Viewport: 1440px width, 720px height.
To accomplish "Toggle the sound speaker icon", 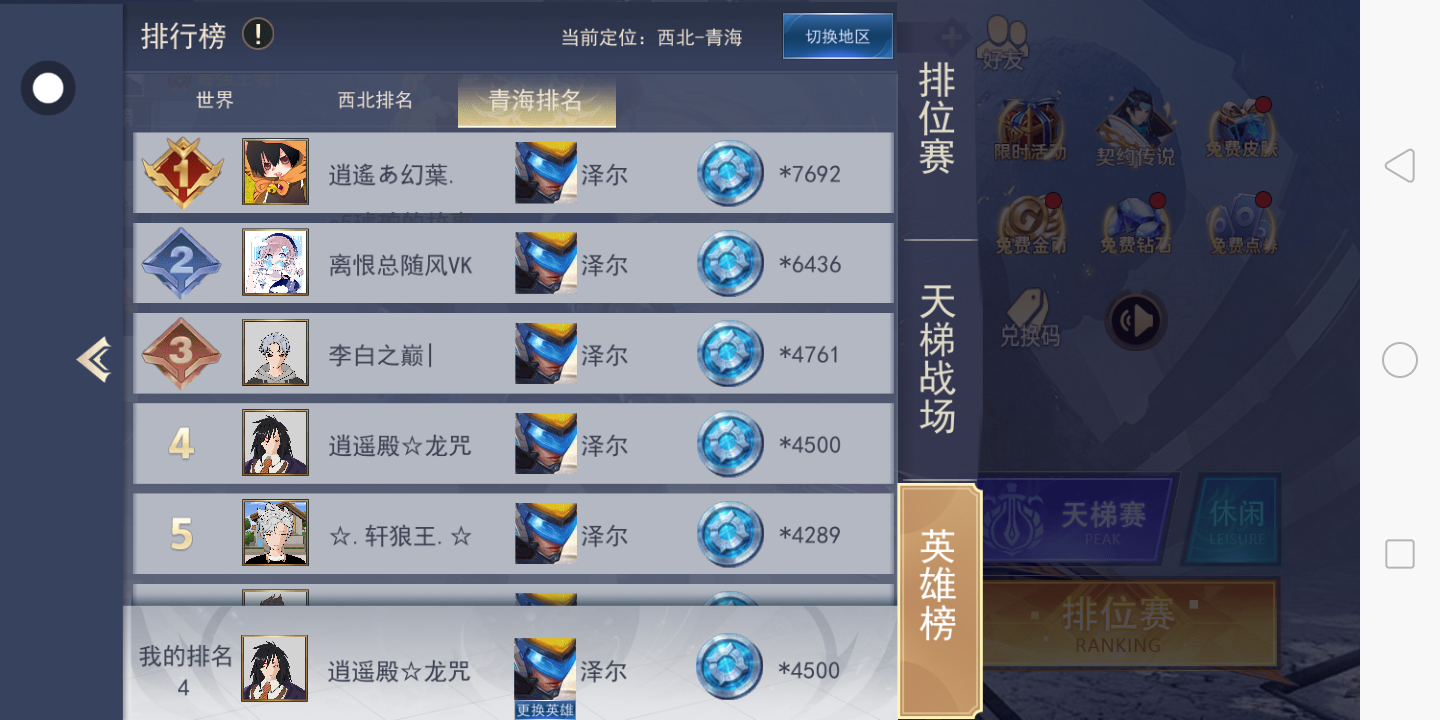I will coord(1137,321).
